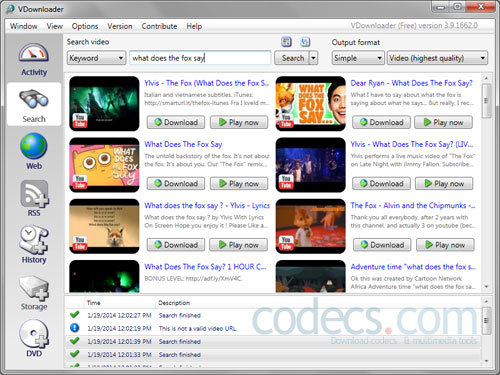This screenshot has height=375, width=500.
Task: Expand the Keyword search type dropdown
Action: click(x=96, y=58)
